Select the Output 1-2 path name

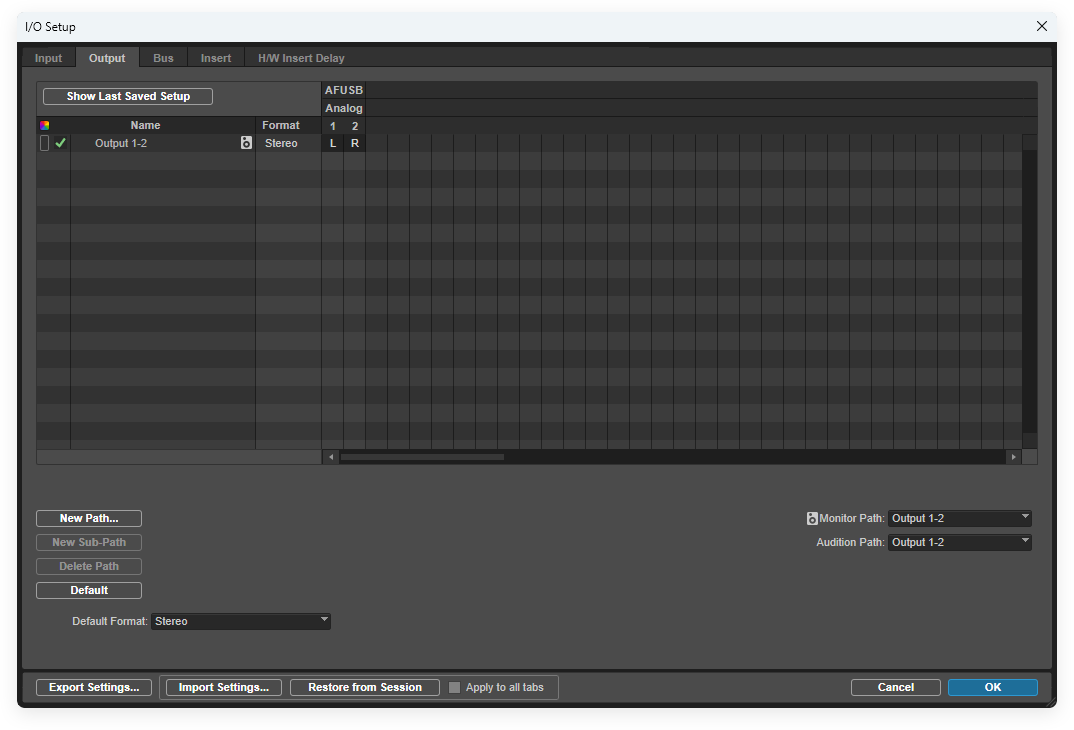121,143
